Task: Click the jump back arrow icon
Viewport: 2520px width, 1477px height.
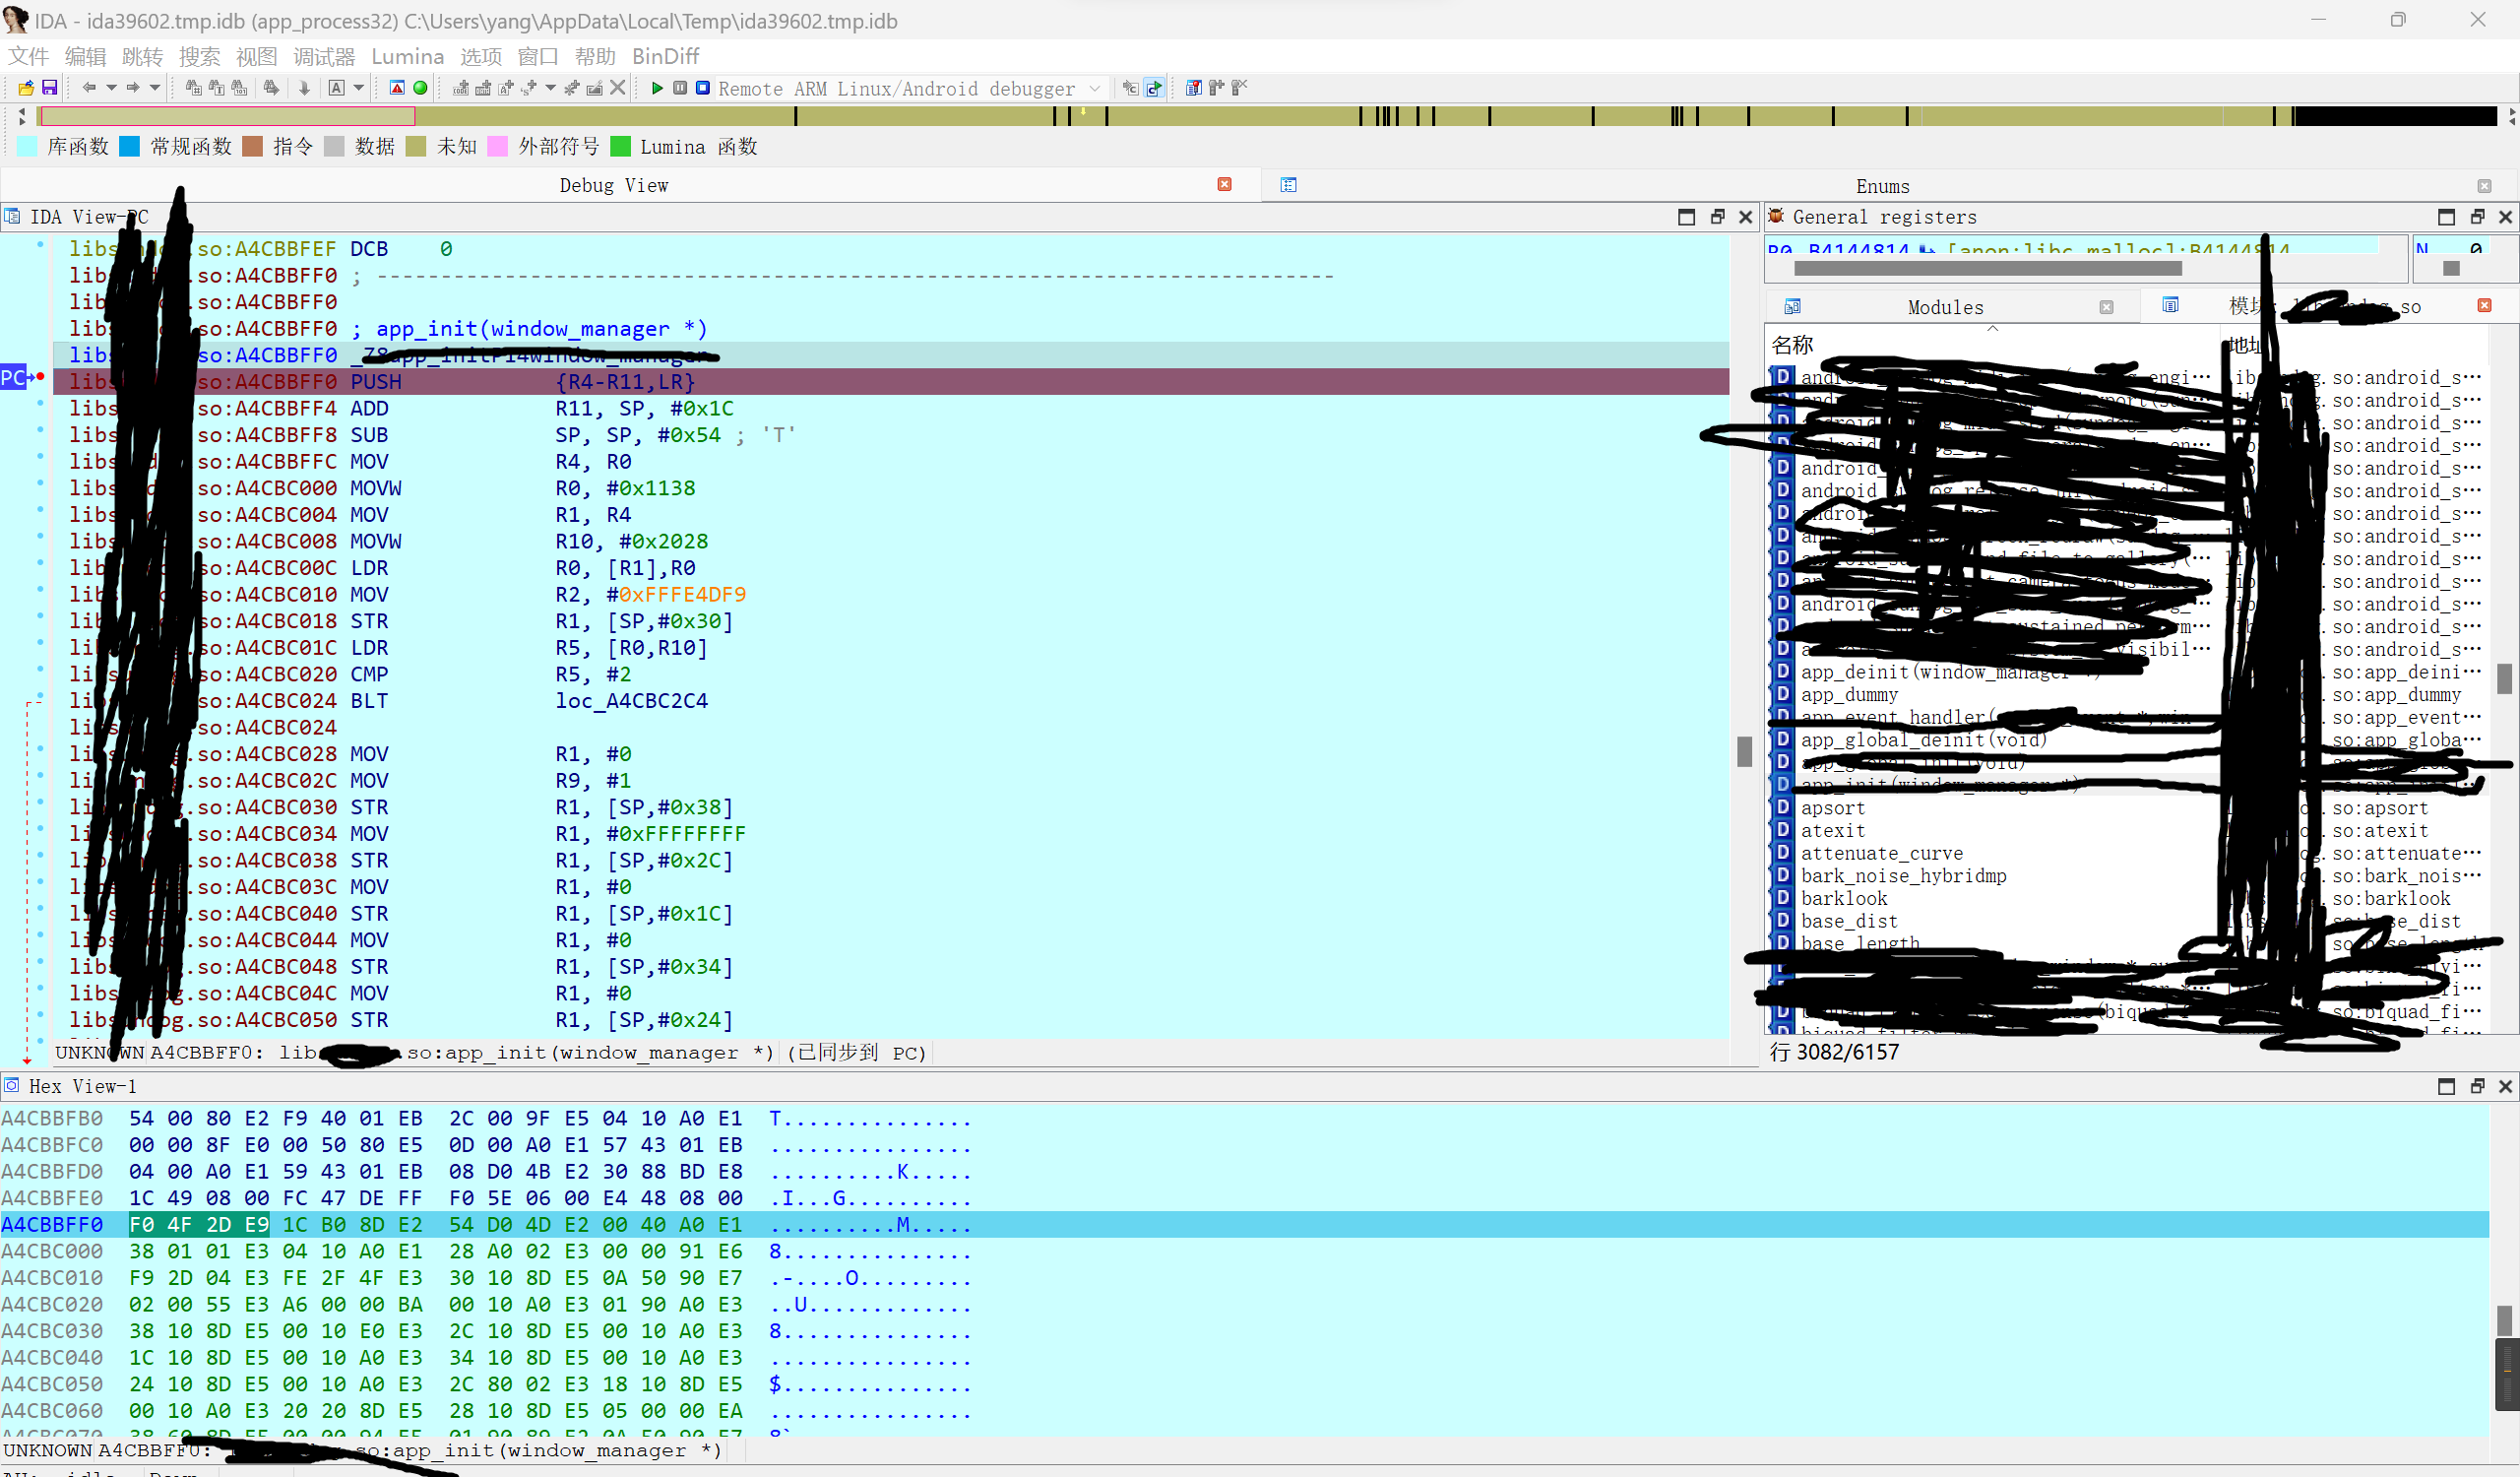Action: pos(89,88)
